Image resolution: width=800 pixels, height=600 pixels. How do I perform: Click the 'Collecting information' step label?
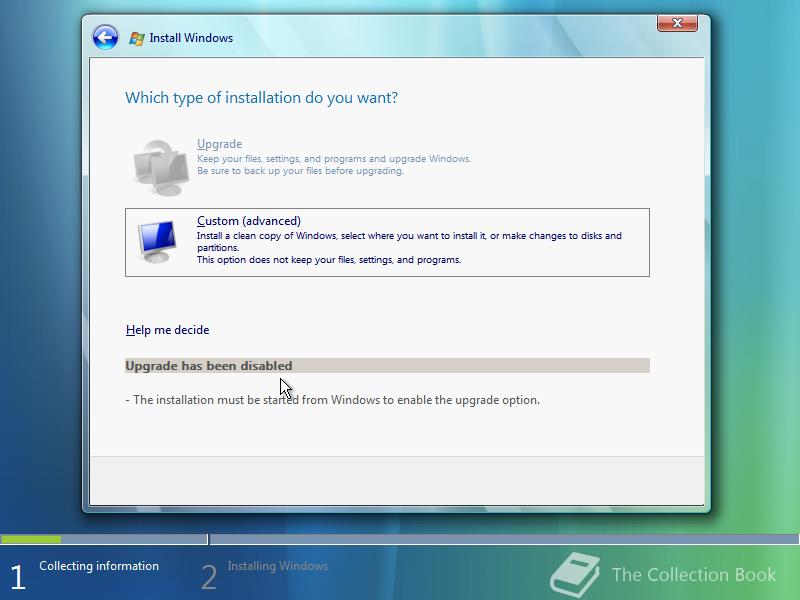click(99, 566)
